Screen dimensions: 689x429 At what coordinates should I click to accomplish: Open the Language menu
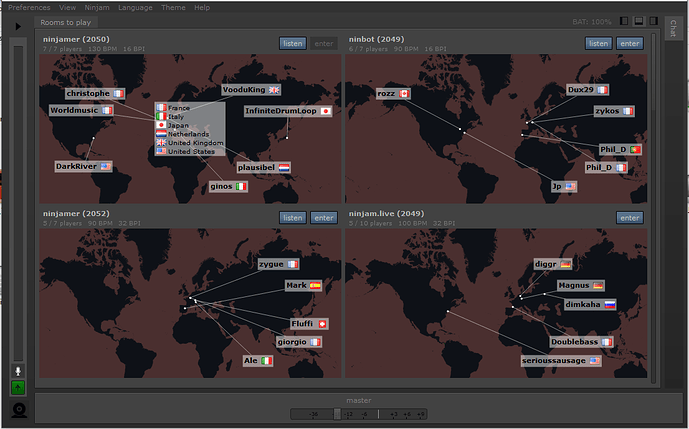[135, 7]
